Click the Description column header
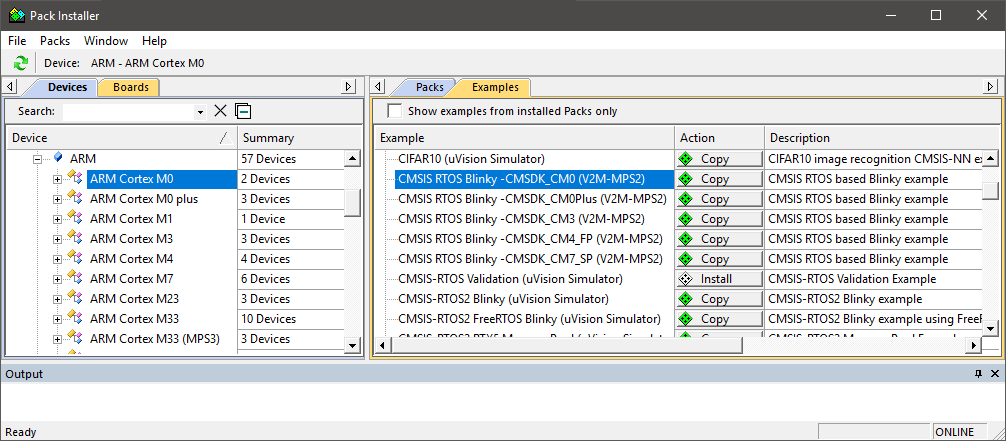Screen dimensions: 1006x441 [x=882, y=137]
